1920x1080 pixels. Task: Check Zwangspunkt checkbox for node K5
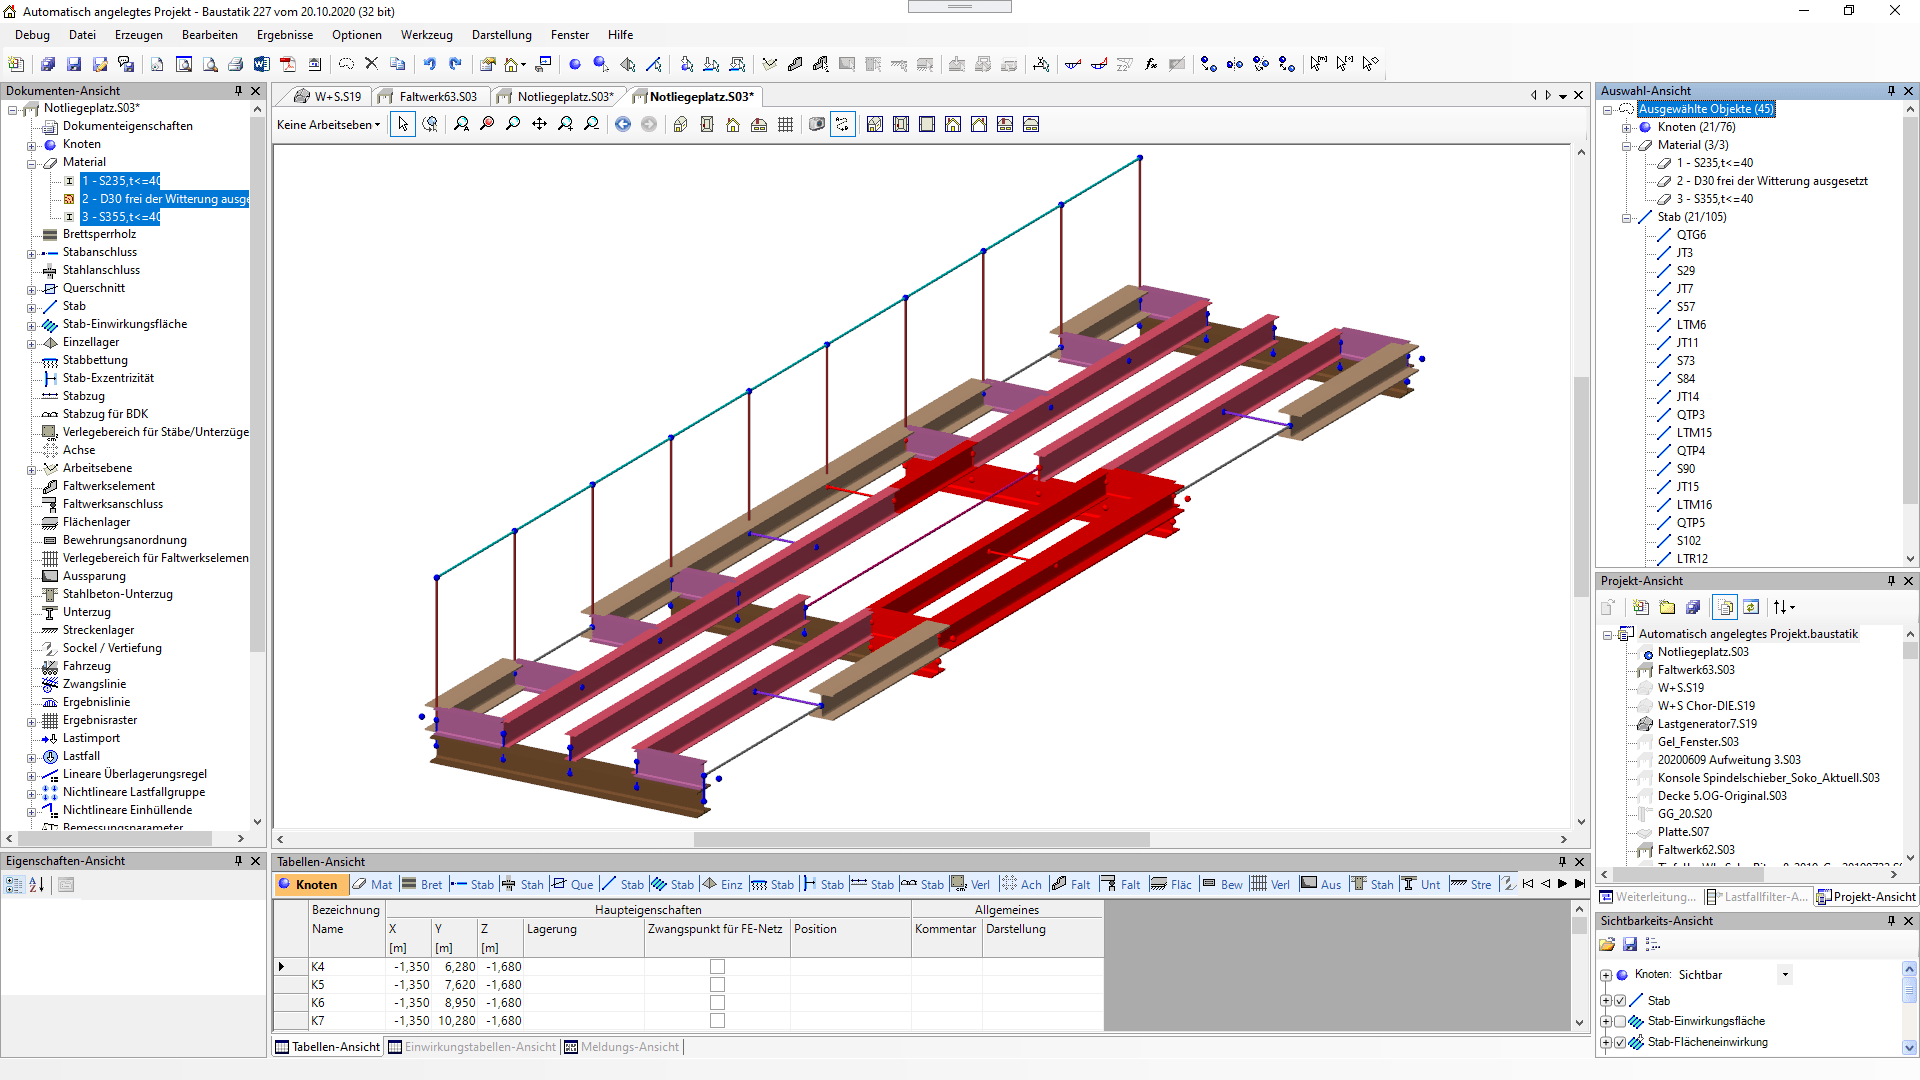point(717,985)
